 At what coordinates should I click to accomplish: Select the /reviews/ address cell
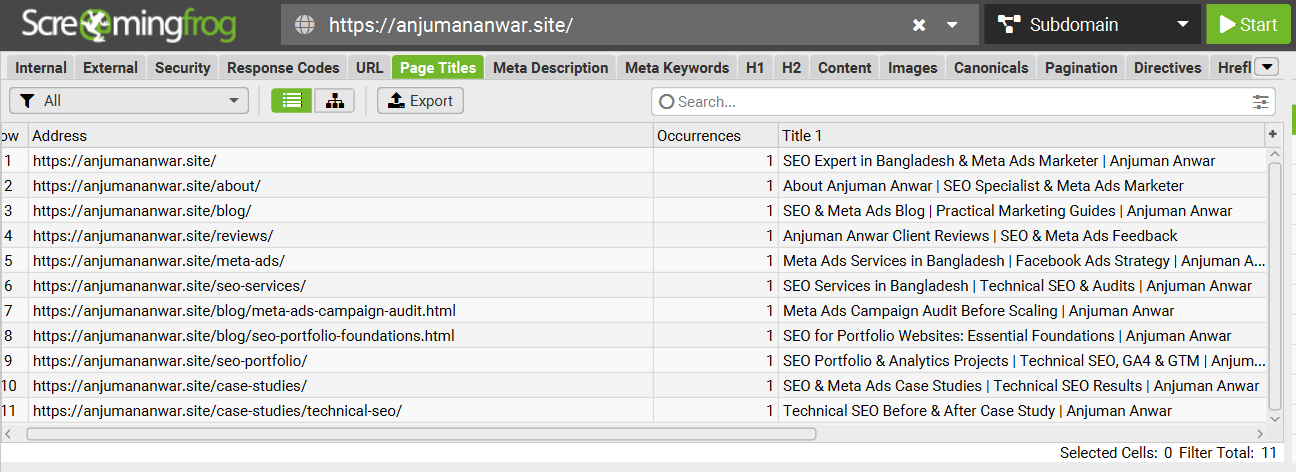341,236
